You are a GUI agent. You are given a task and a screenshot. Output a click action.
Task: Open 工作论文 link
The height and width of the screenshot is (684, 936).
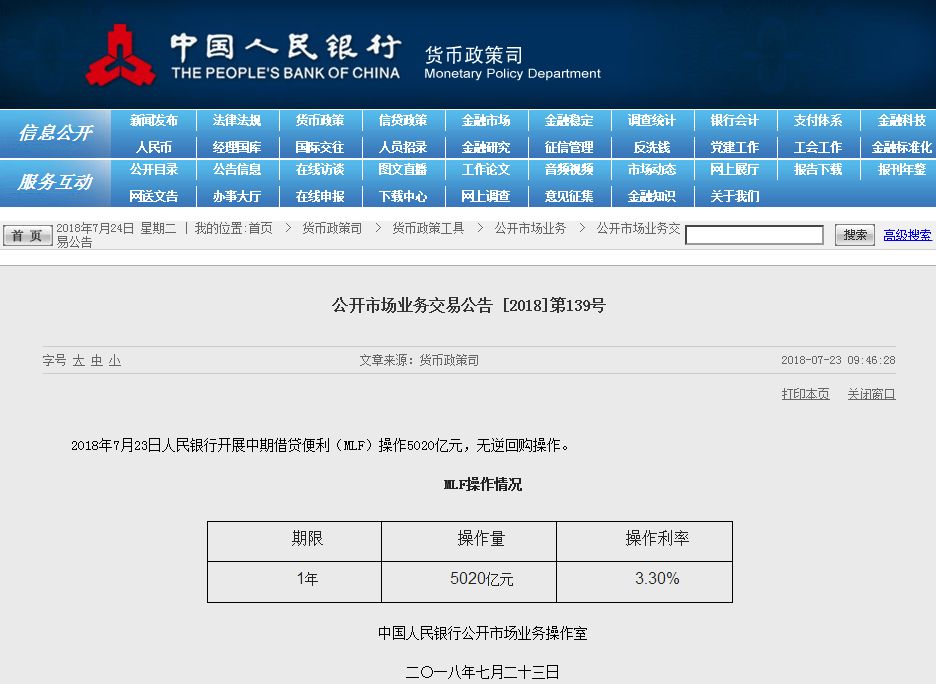point(486,170)
